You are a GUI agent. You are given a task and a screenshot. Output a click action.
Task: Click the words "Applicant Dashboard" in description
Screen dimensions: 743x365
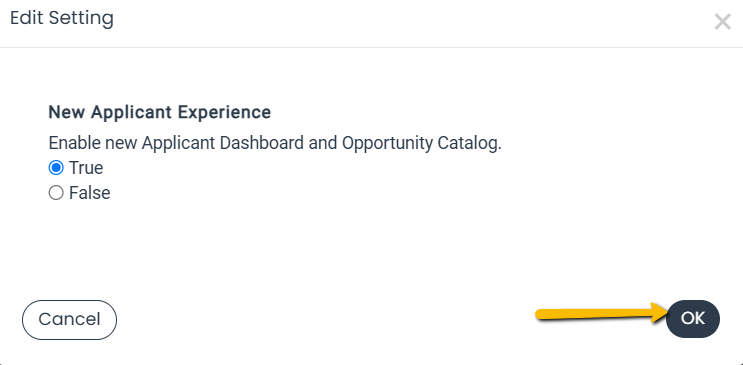(x=223, y=143)
